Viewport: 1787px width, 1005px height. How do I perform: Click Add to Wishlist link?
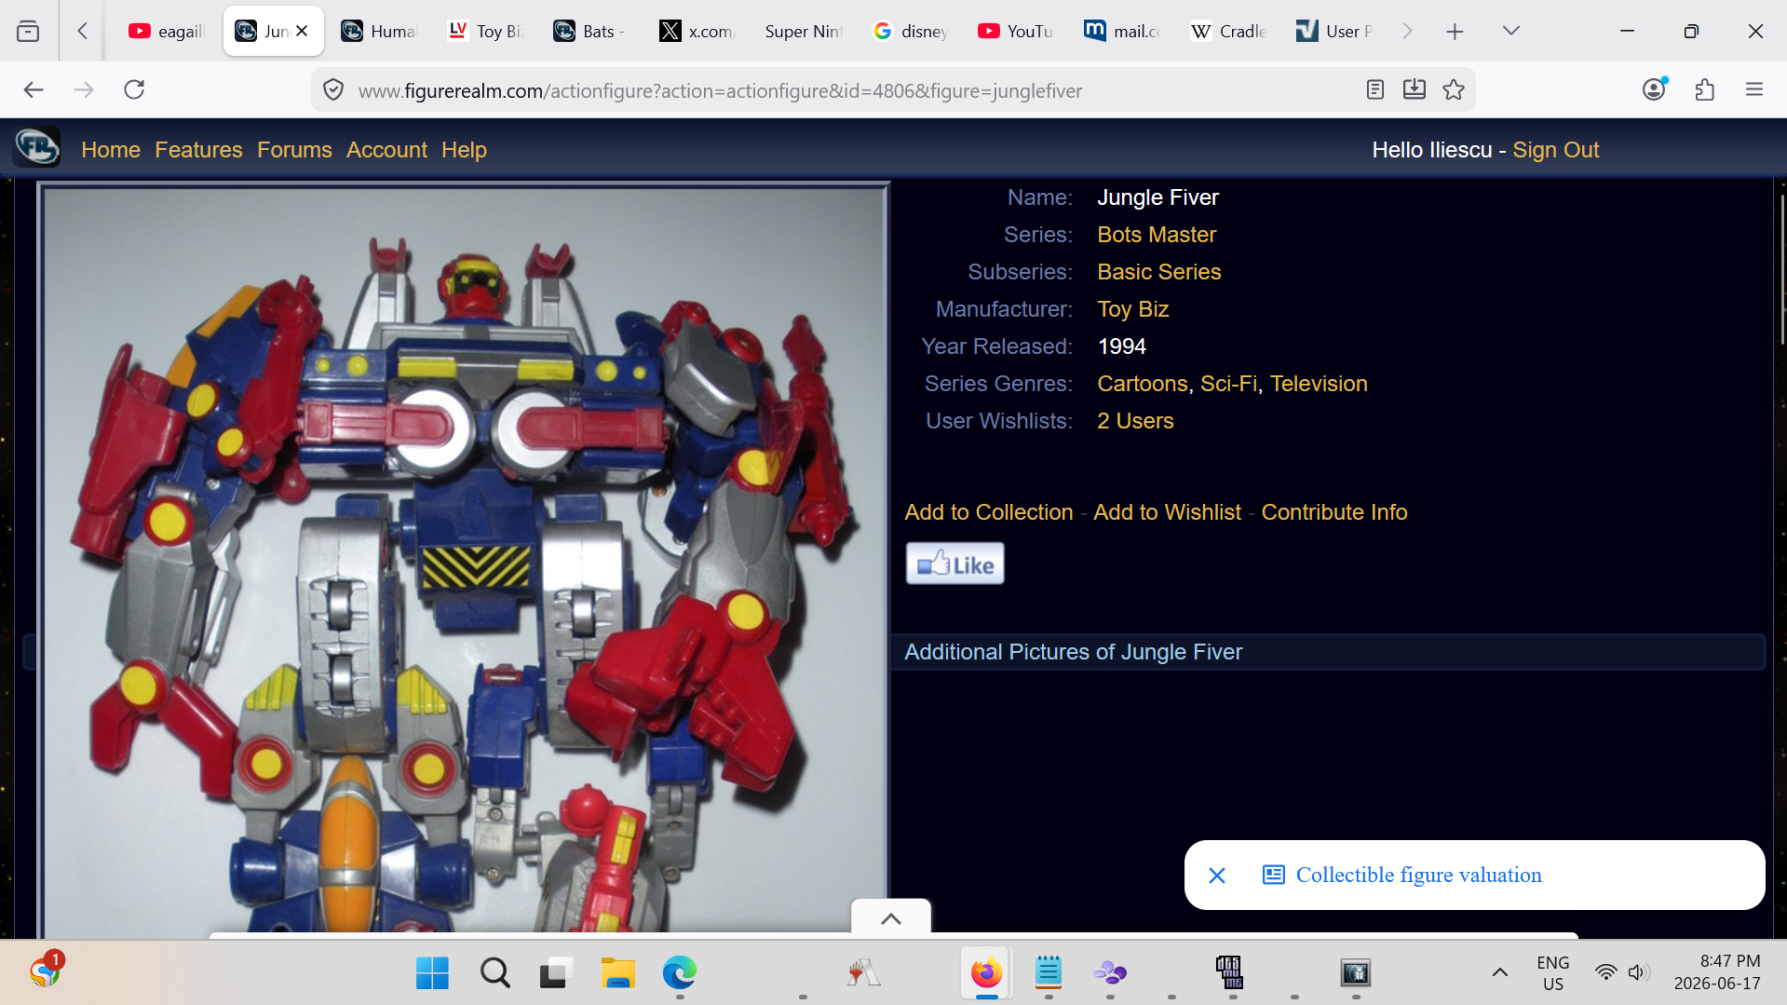coord(1167,512)
